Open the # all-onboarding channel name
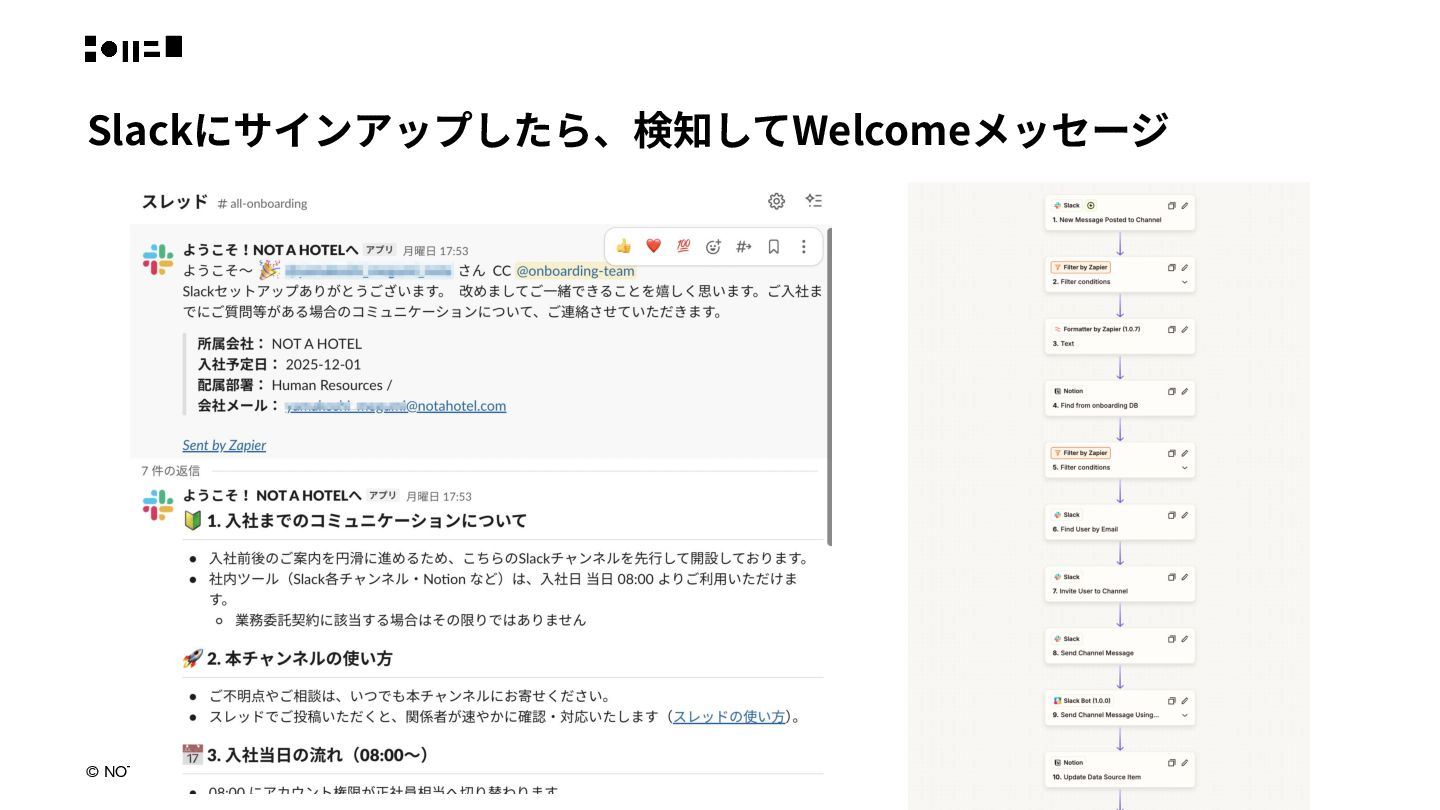The image size is (1440, 810). 263,203
